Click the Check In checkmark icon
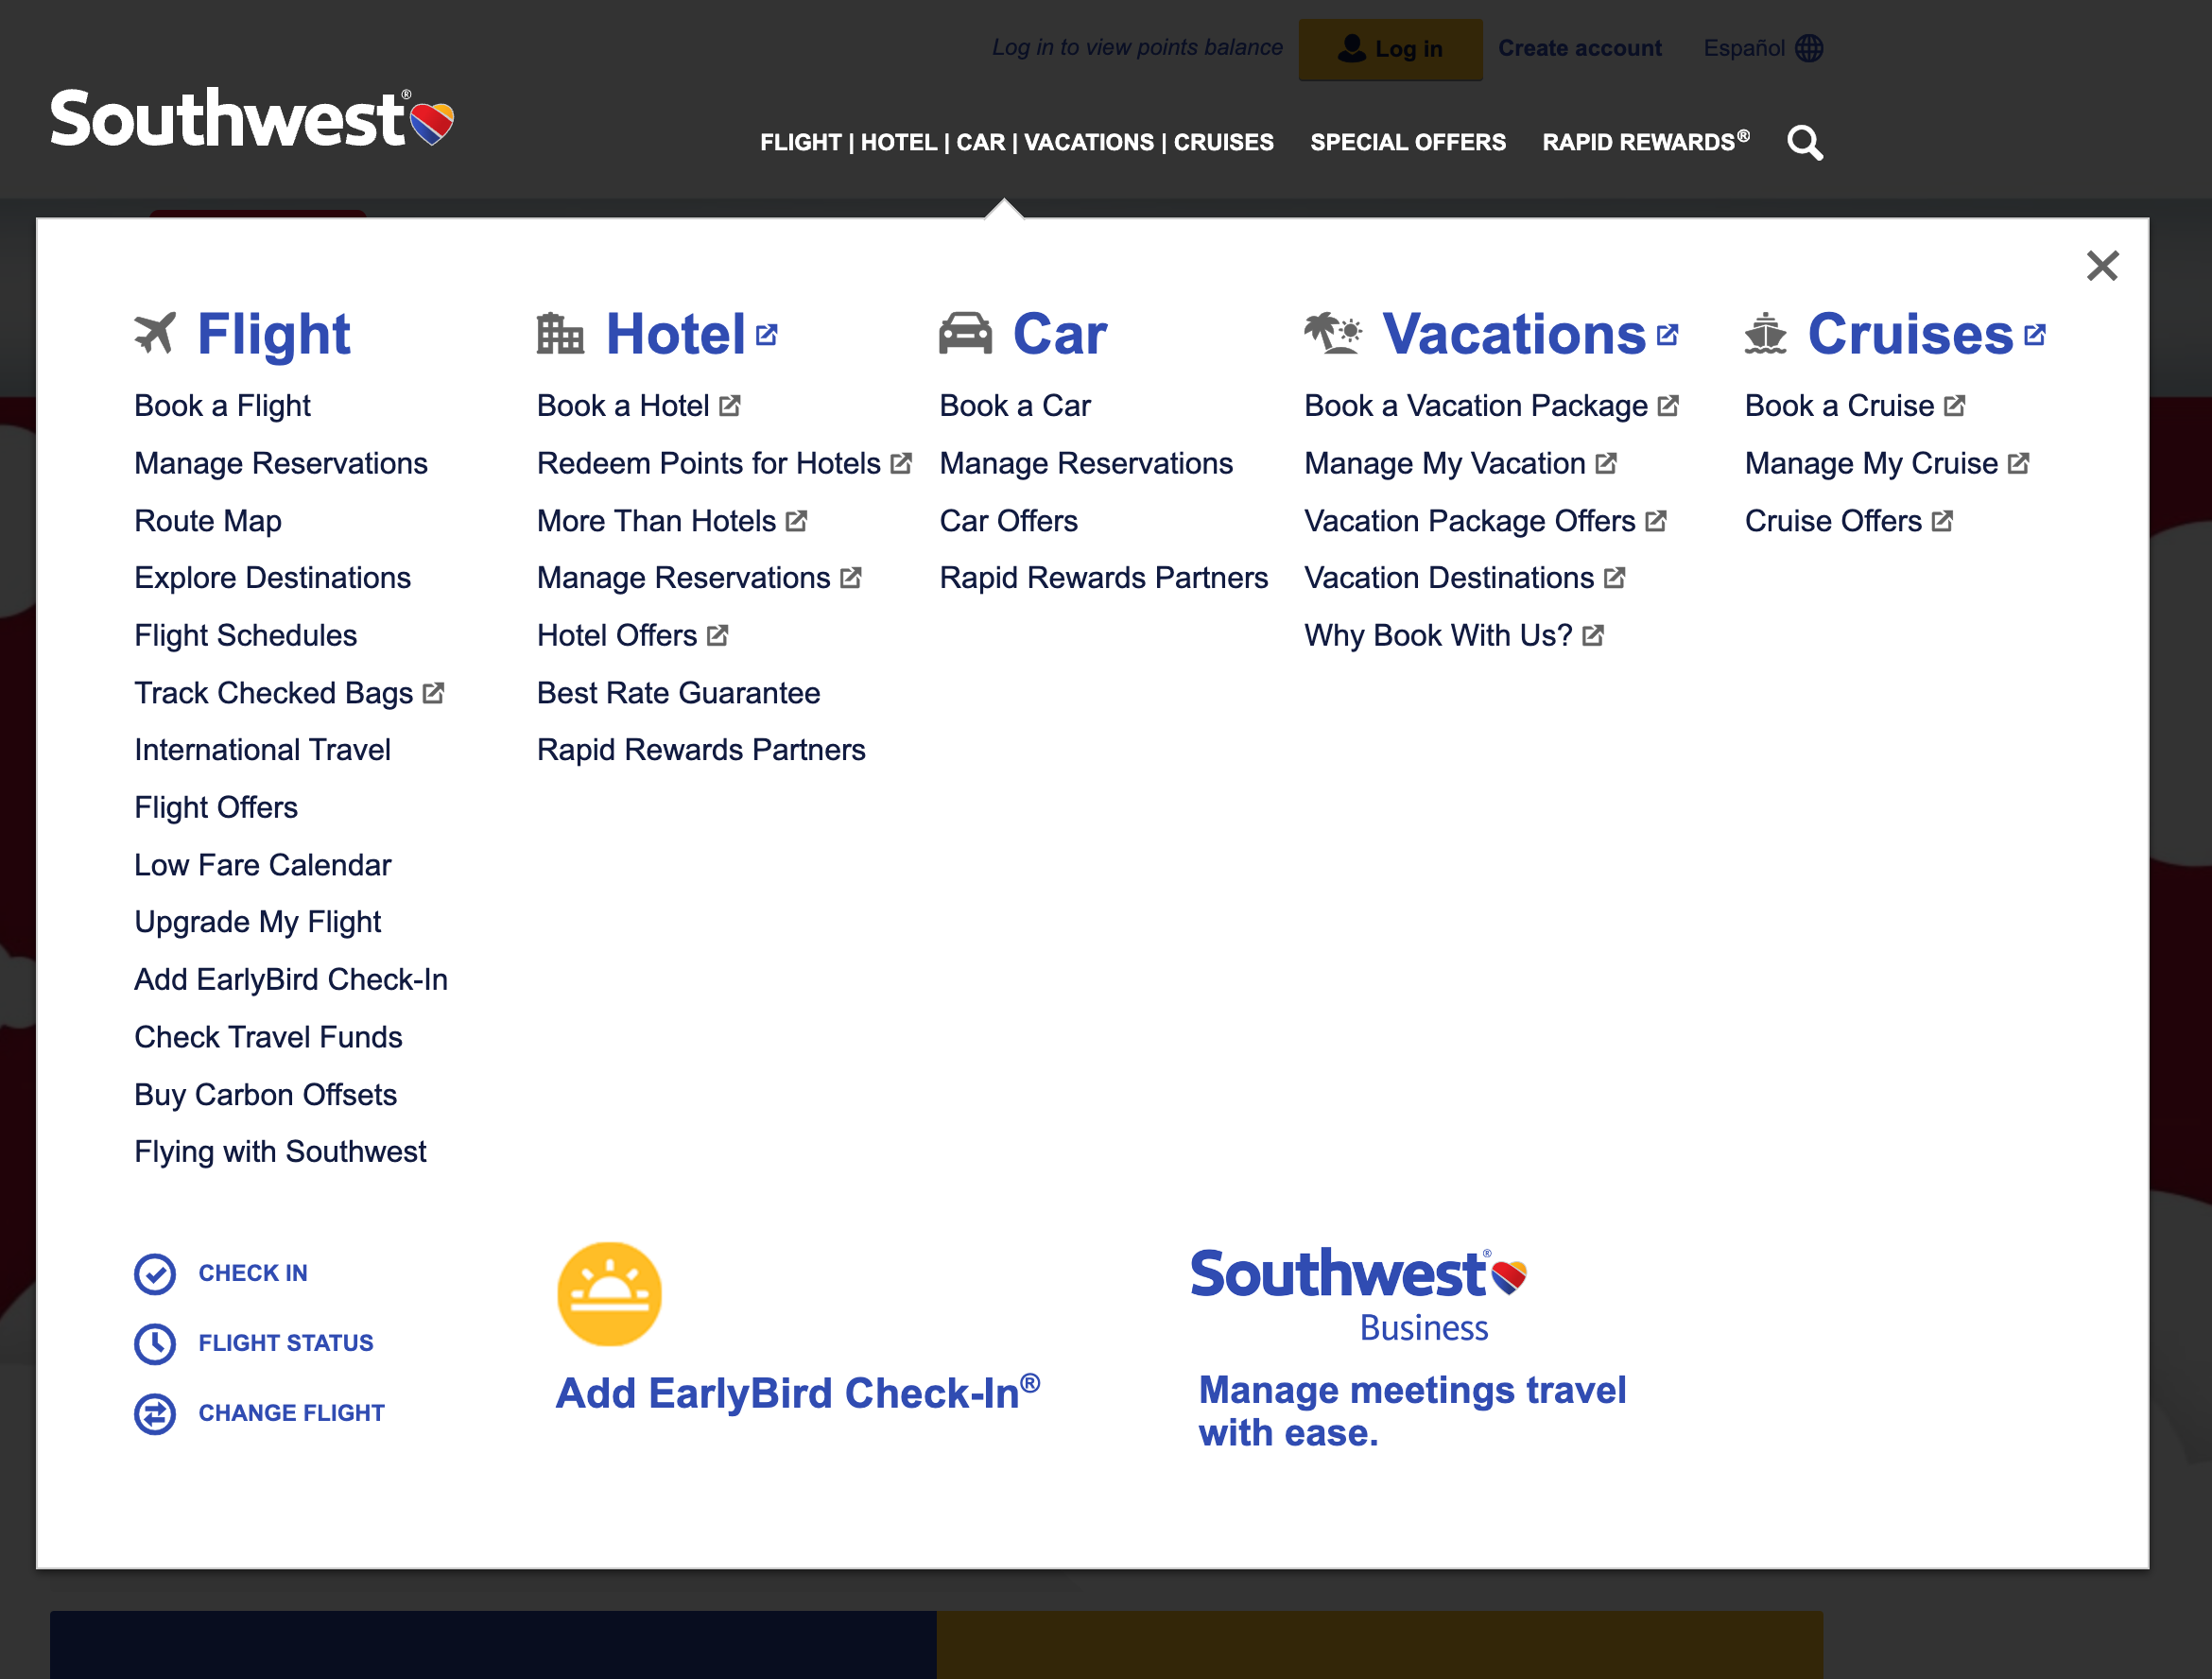The image size is (2212, 1679). pyautogui.click(x=155, y=1273)
